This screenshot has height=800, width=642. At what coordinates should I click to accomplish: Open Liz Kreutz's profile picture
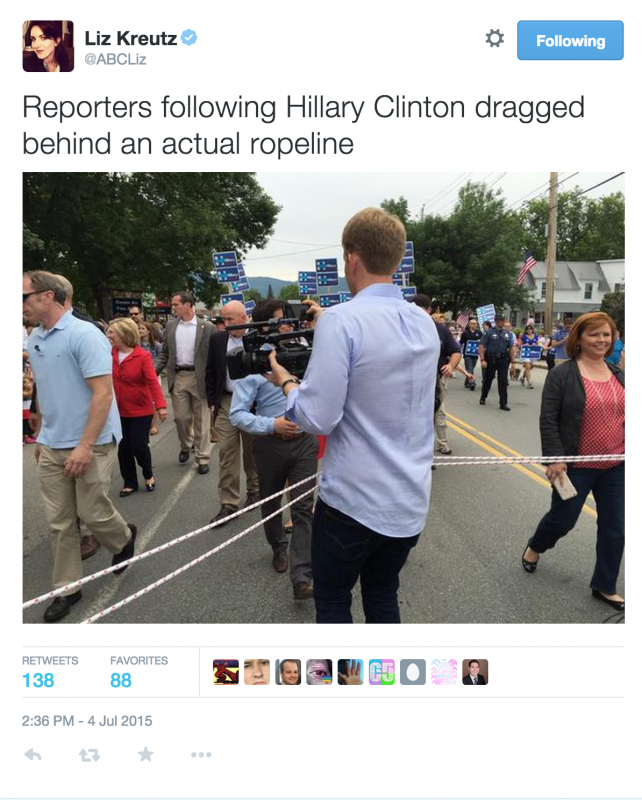click(x=48, y=46)
